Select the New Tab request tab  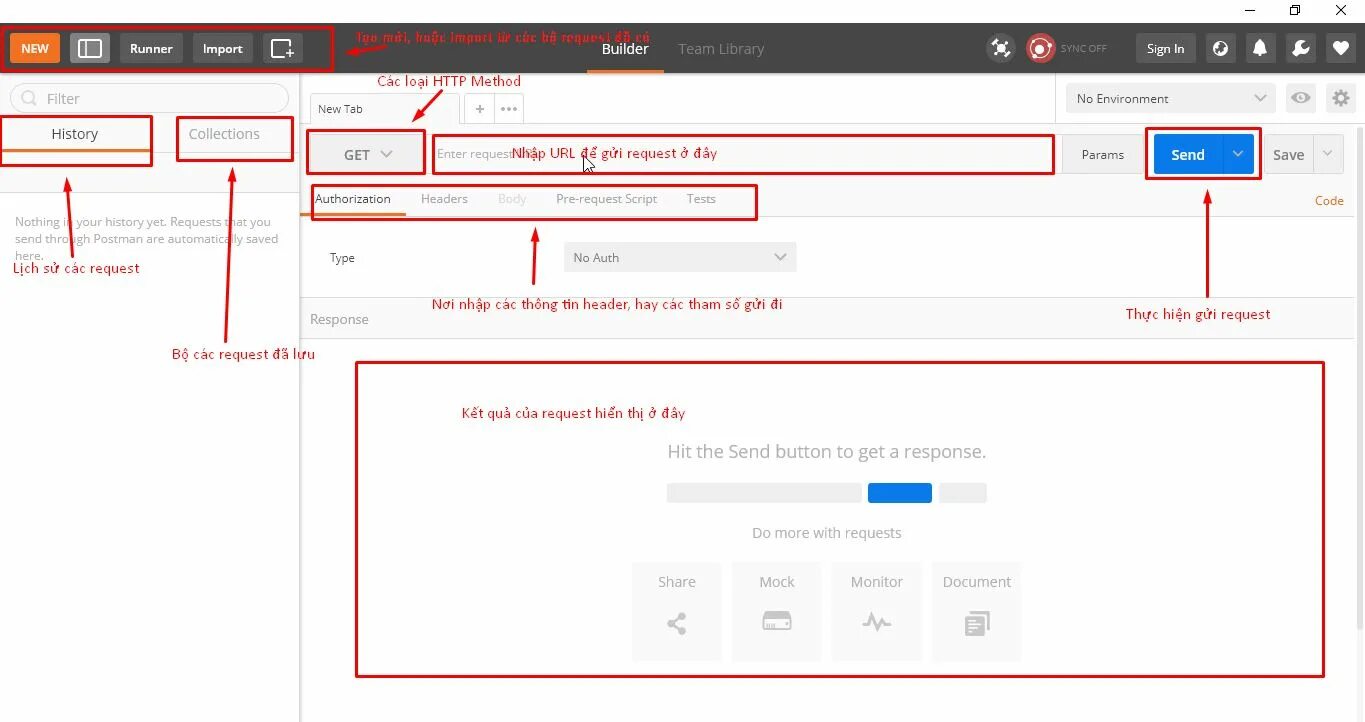coord(384,109)
